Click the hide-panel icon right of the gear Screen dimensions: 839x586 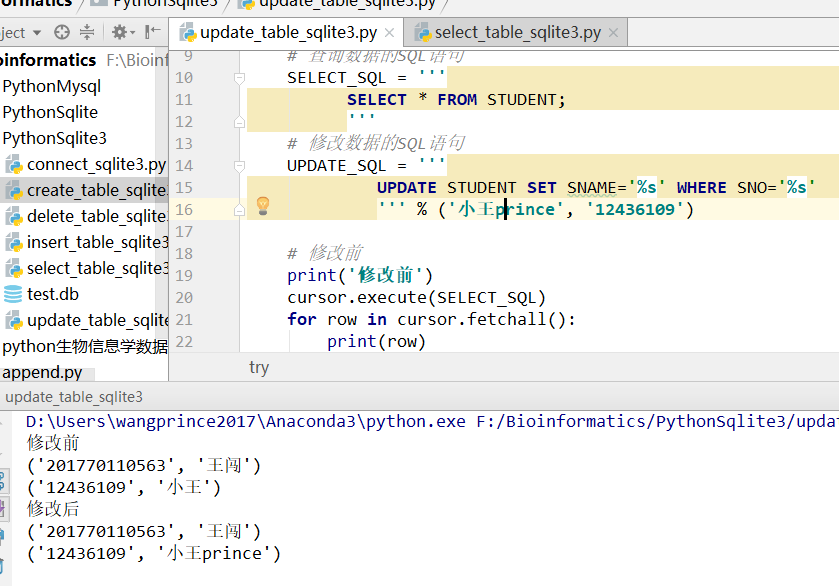152,32
